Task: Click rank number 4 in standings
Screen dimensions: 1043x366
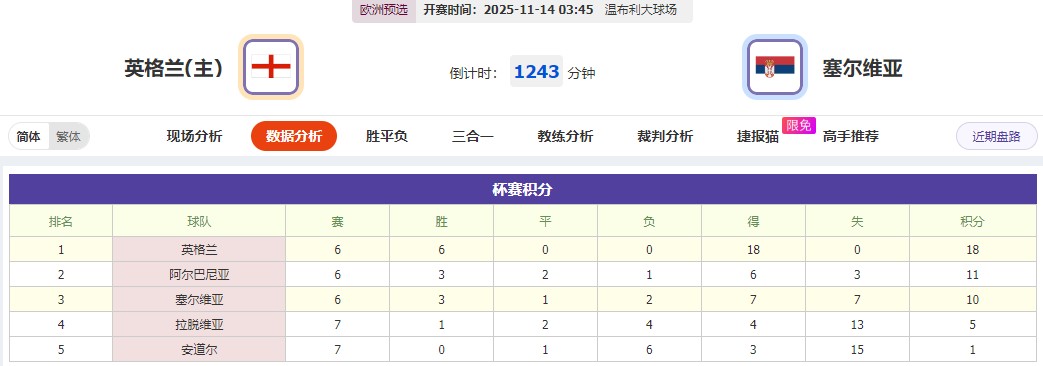Action: point(61,325)
